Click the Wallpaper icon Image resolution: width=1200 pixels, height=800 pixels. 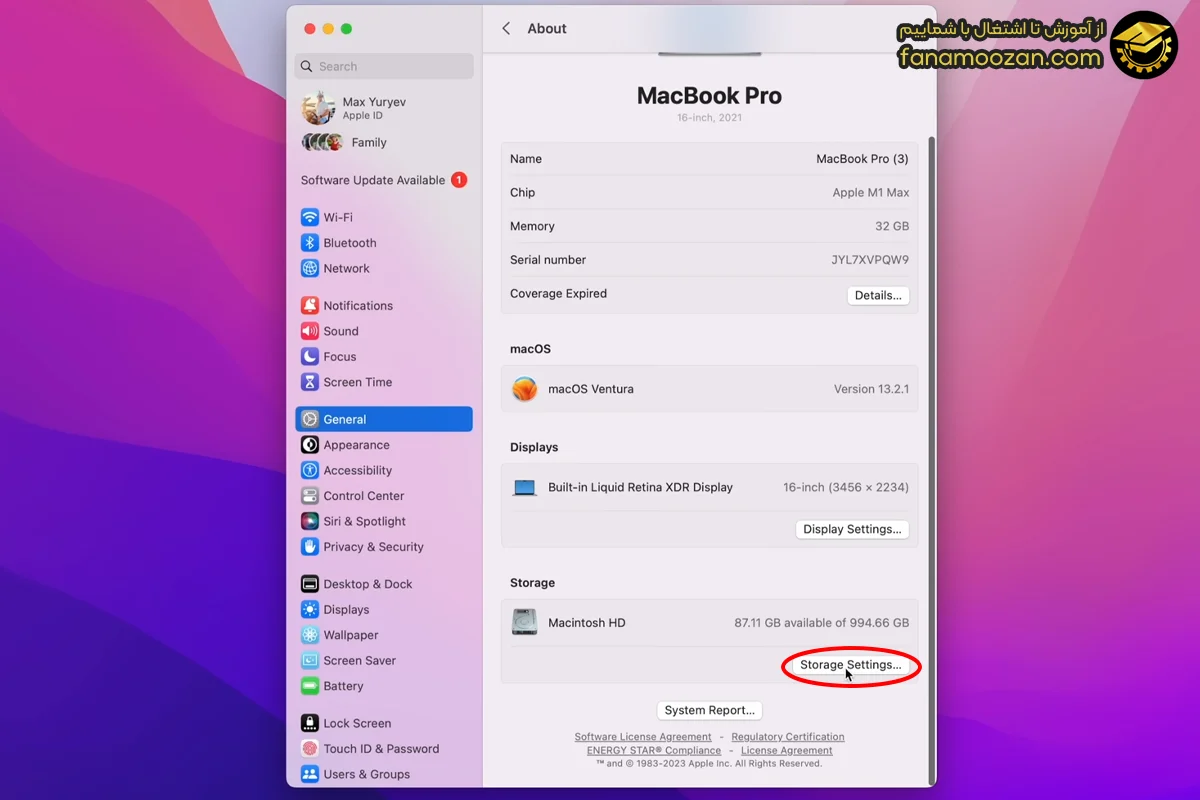(x=310, y=635)
